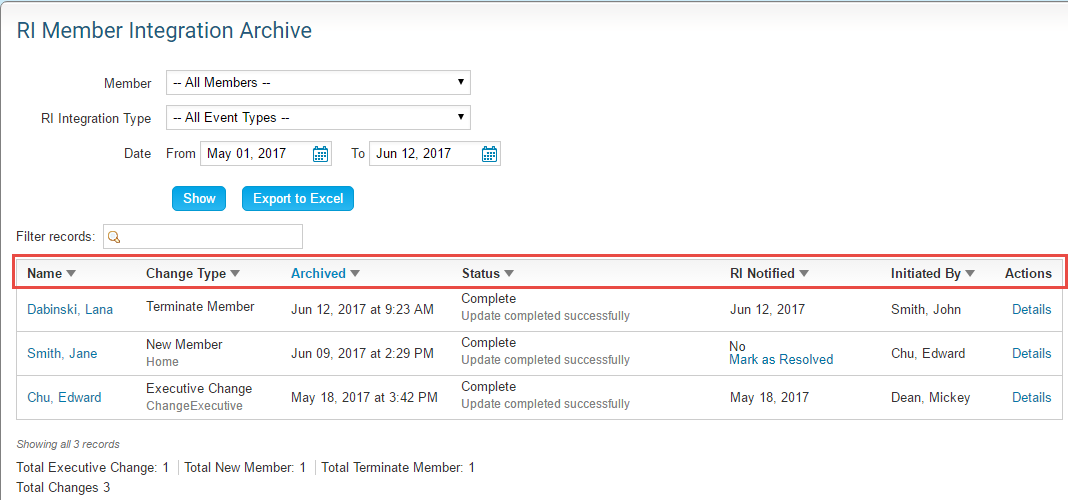Open the To date calendar picker icon

[x=489, y=154]
